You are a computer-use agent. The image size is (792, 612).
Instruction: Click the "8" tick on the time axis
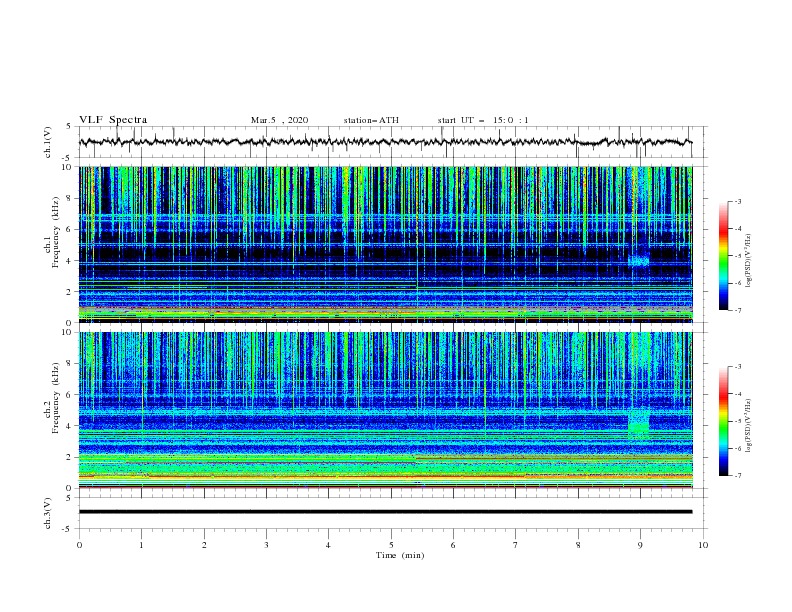pyautogui.click(x=578, y=545)
